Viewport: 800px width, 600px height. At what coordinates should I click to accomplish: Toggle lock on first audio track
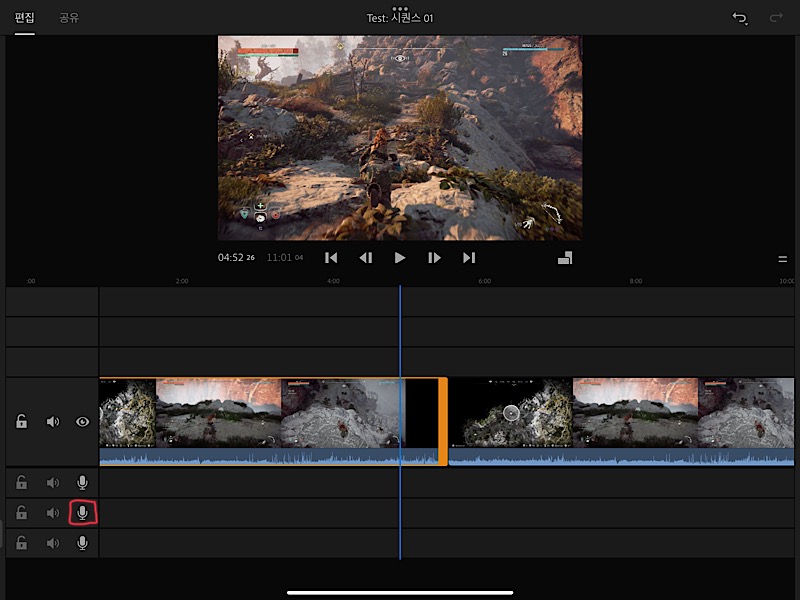pyautogui.click(x=21, y=482)
